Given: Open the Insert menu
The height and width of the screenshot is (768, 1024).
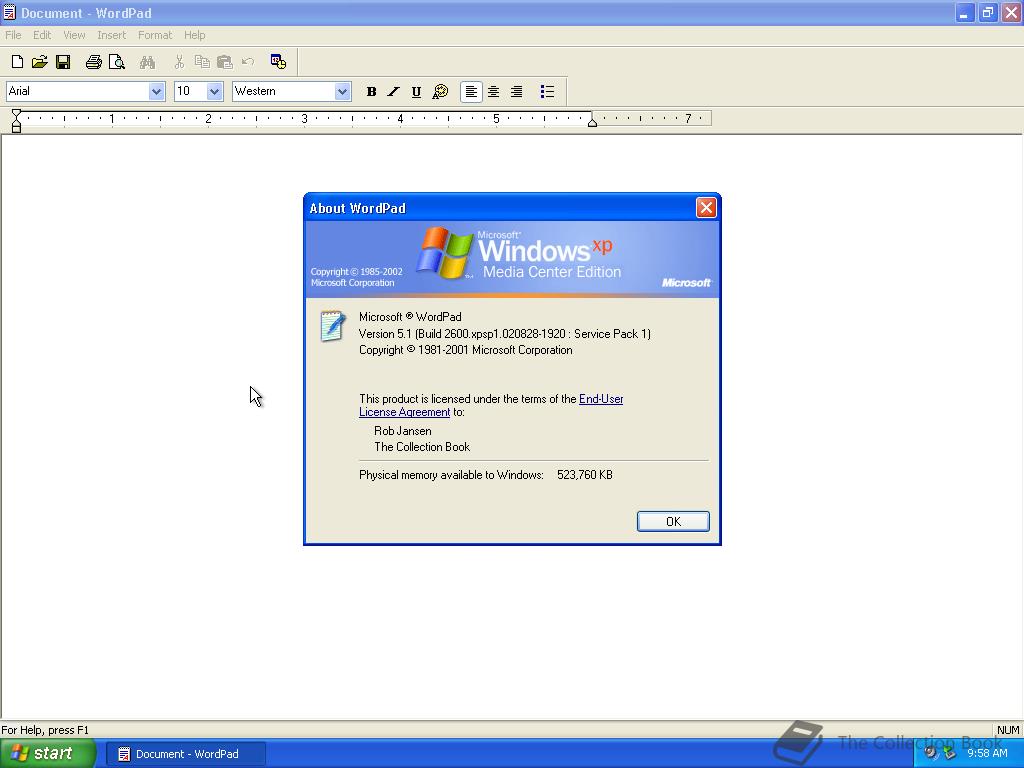Looking at the screenshot, I should pos(111,35).
